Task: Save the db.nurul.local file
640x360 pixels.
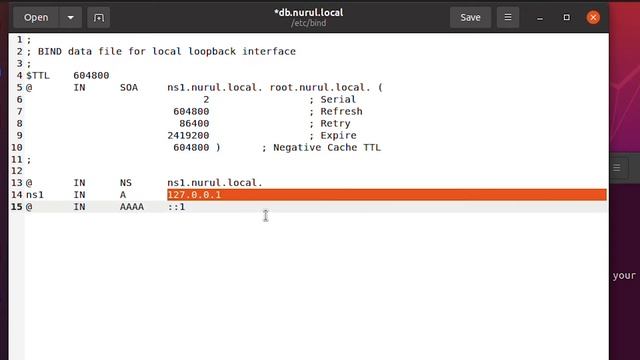Action: (470, 18)
